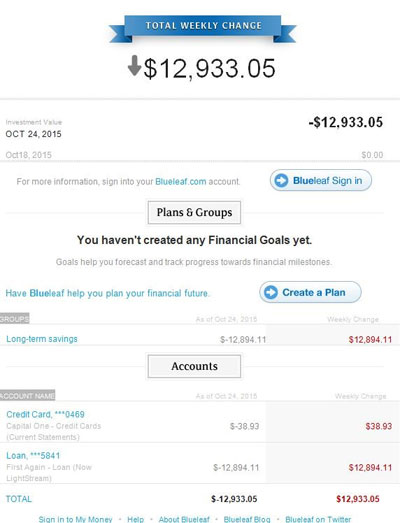Open Loan ***5841 account
Image resolution: width=400 pixels, height=523 pixels.
click(33, 455)
